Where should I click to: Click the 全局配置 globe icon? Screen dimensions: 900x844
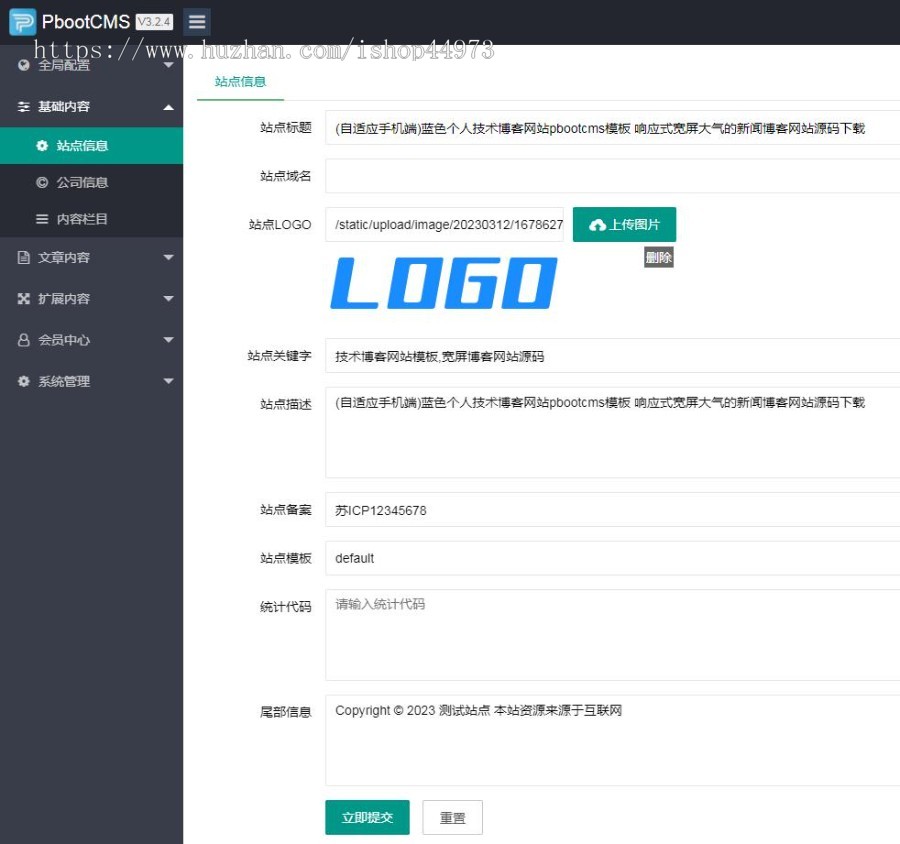[x=24, y=65]
